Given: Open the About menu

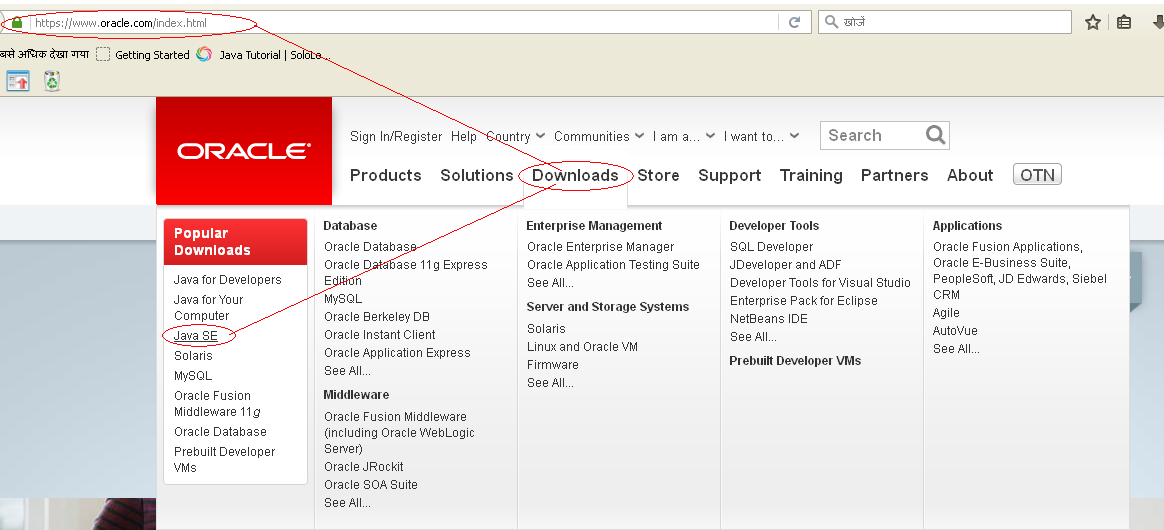Looking at the screenshot, I should click(970, 175).
